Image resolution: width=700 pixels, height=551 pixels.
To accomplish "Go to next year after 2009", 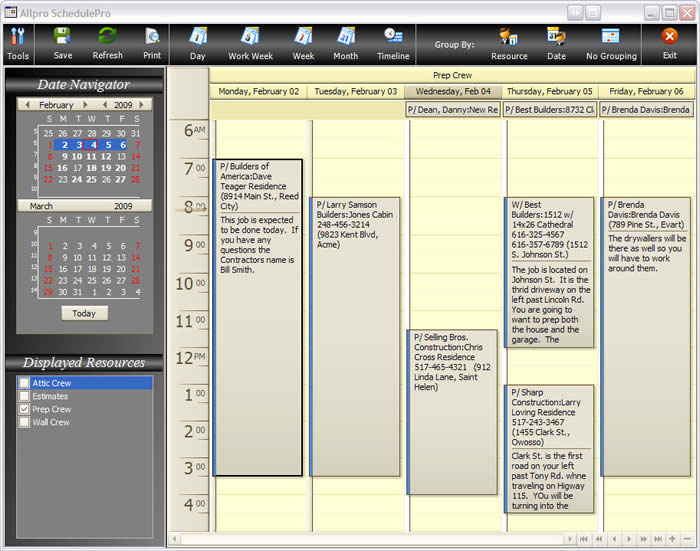I will pos(142,104).
